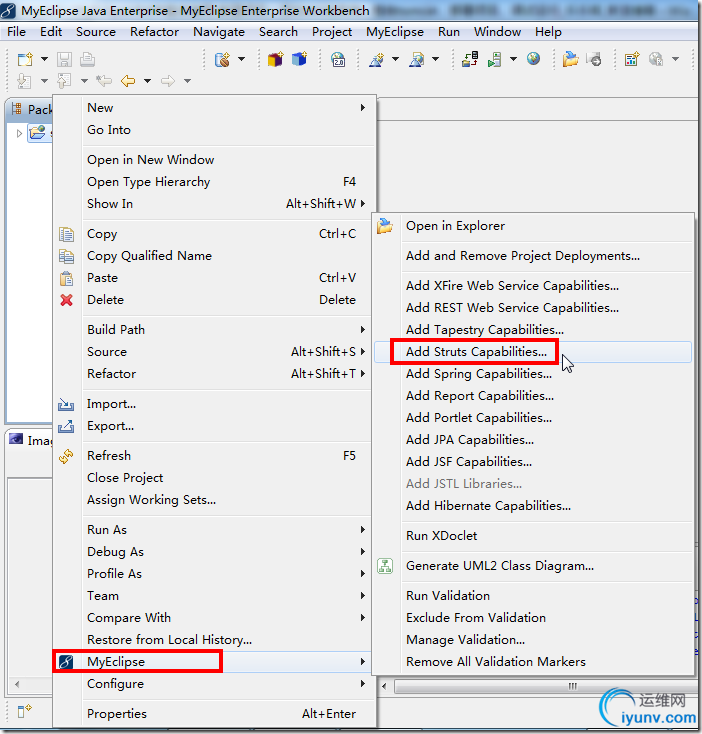Open the Refactor menu in menu bar
The image size is (702, 734).
point(154,32)
